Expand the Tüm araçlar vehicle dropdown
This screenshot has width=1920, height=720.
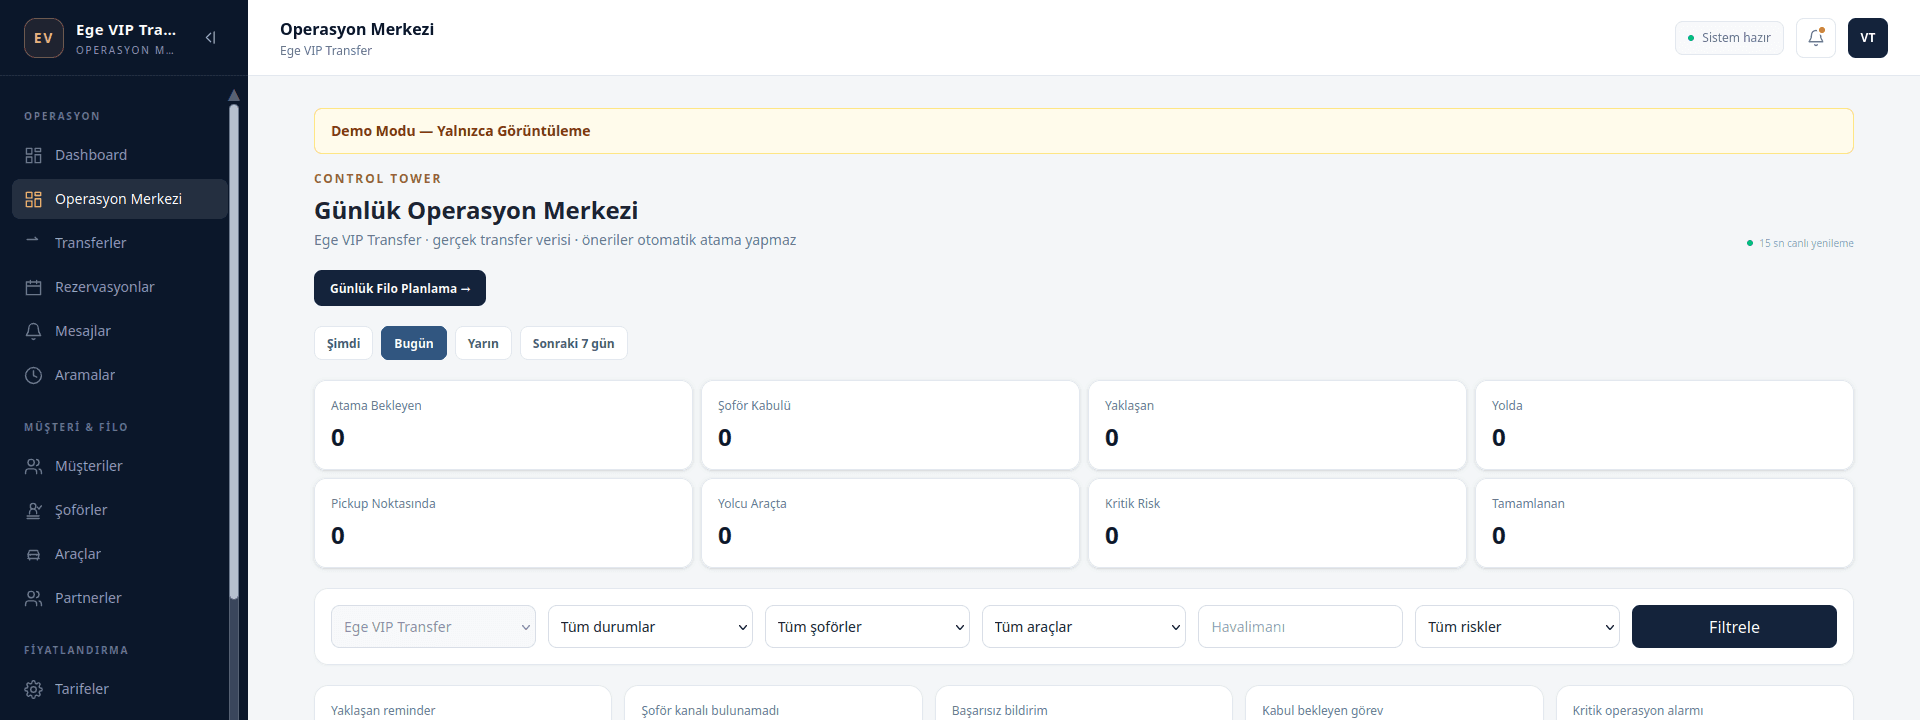point(1084,627)
